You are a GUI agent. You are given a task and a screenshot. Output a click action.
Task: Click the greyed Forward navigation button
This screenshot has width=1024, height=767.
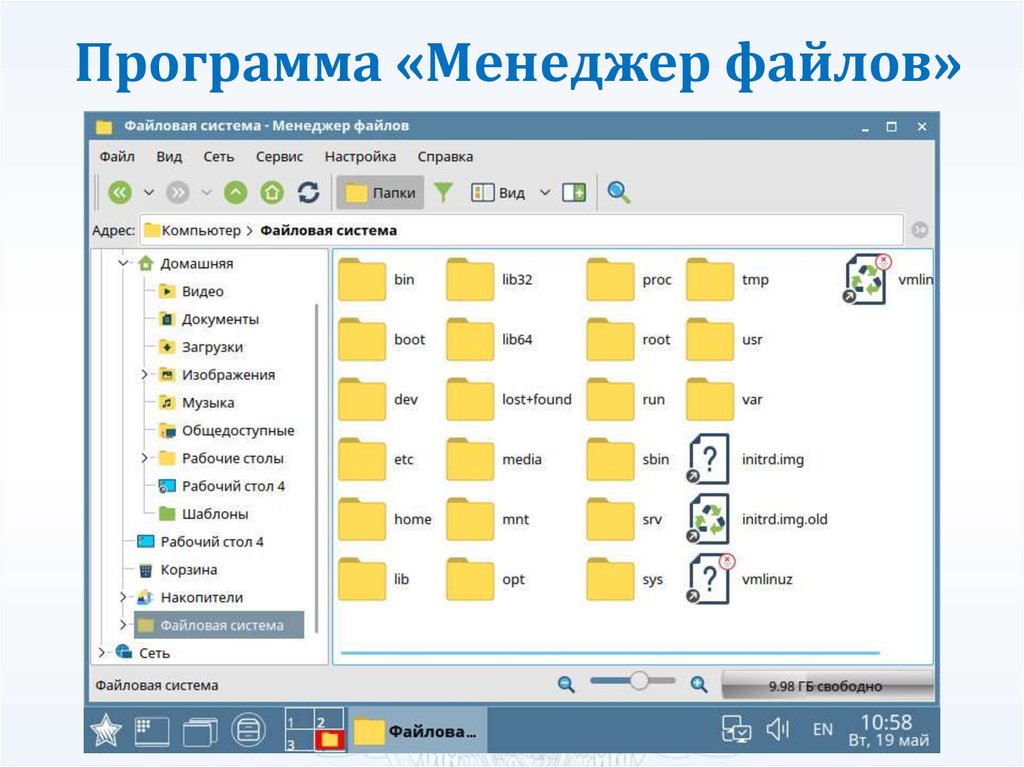coord(178,193)
